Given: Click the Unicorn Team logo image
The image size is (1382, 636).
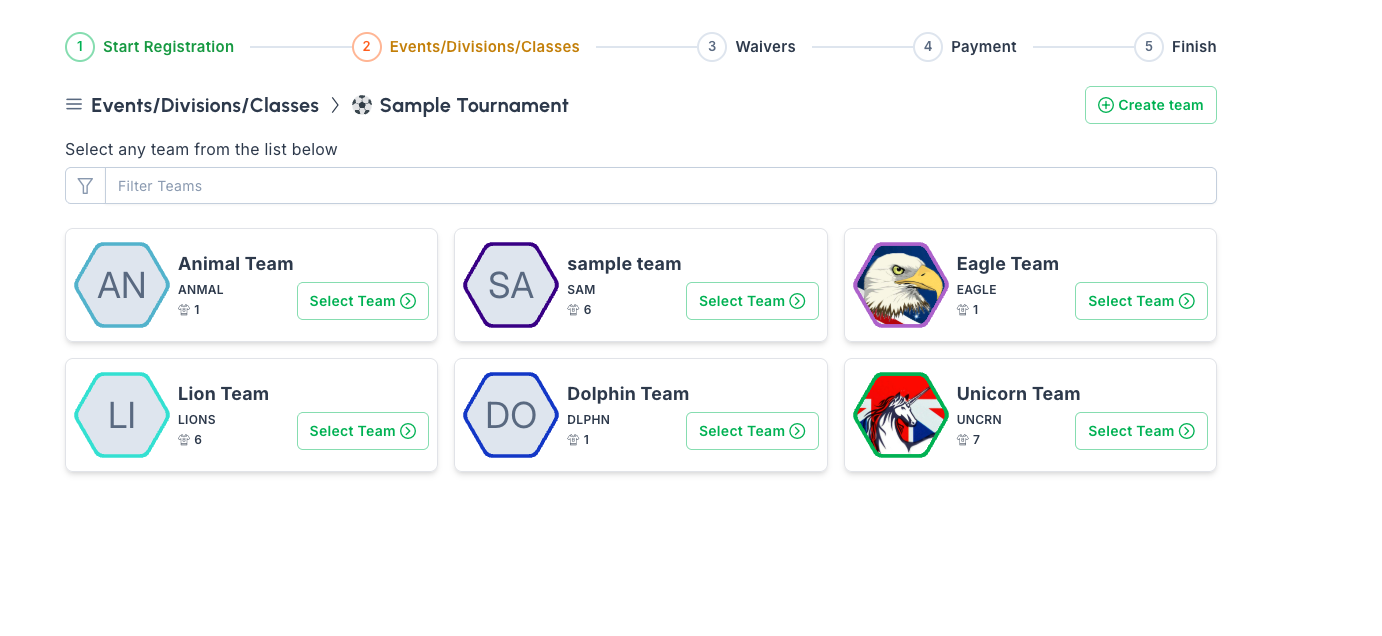Looking at the screenshot, I should [900, 416].
